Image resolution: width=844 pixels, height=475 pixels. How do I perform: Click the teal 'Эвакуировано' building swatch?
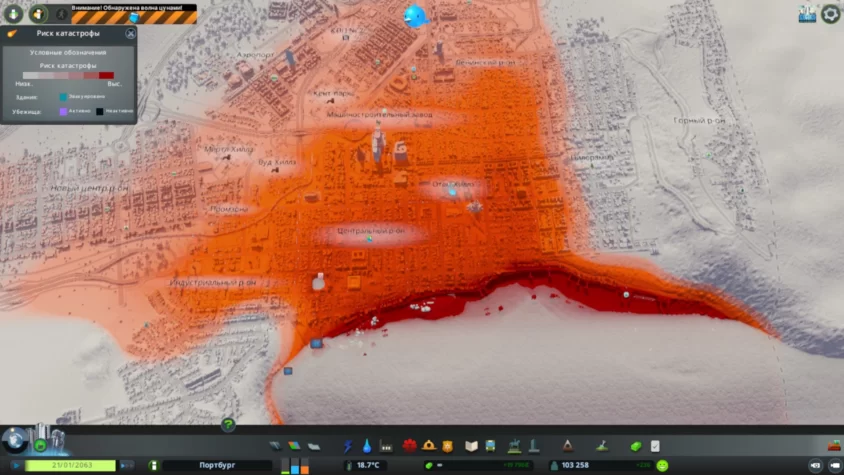click(x=63, y=97)
